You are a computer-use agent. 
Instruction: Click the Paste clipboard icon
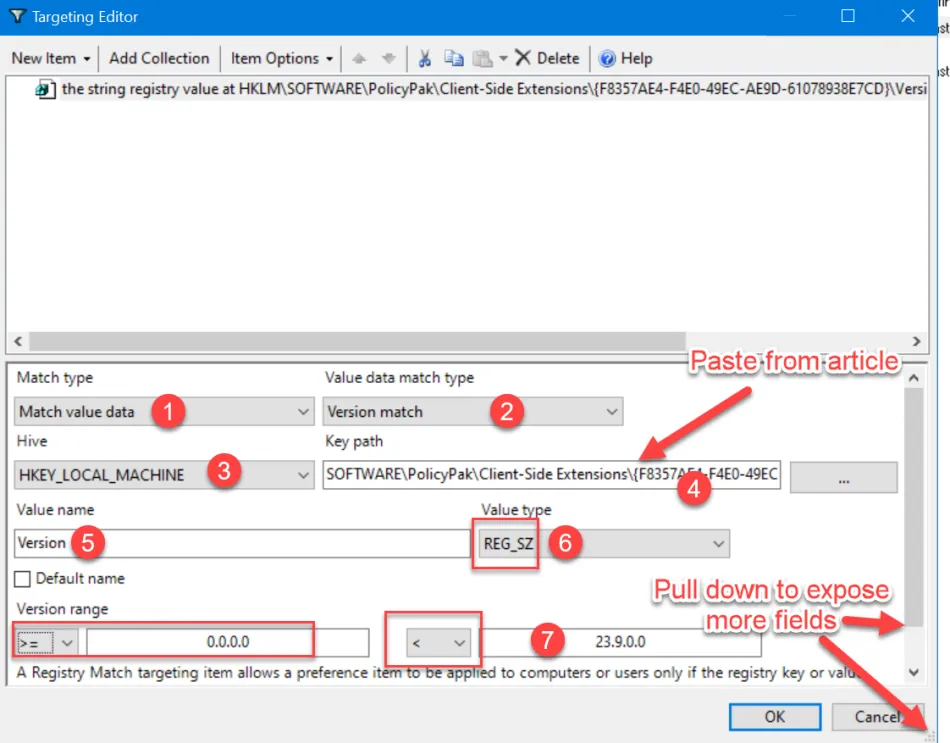coord(482,58)
